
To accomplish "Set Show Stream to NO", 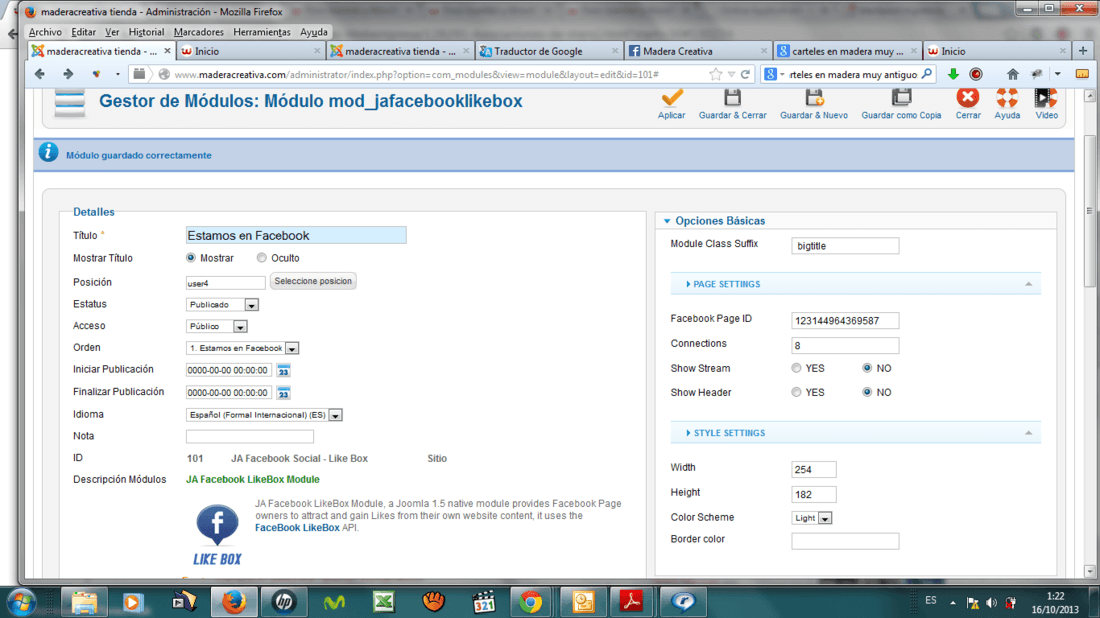I will [x=867, y=368].
